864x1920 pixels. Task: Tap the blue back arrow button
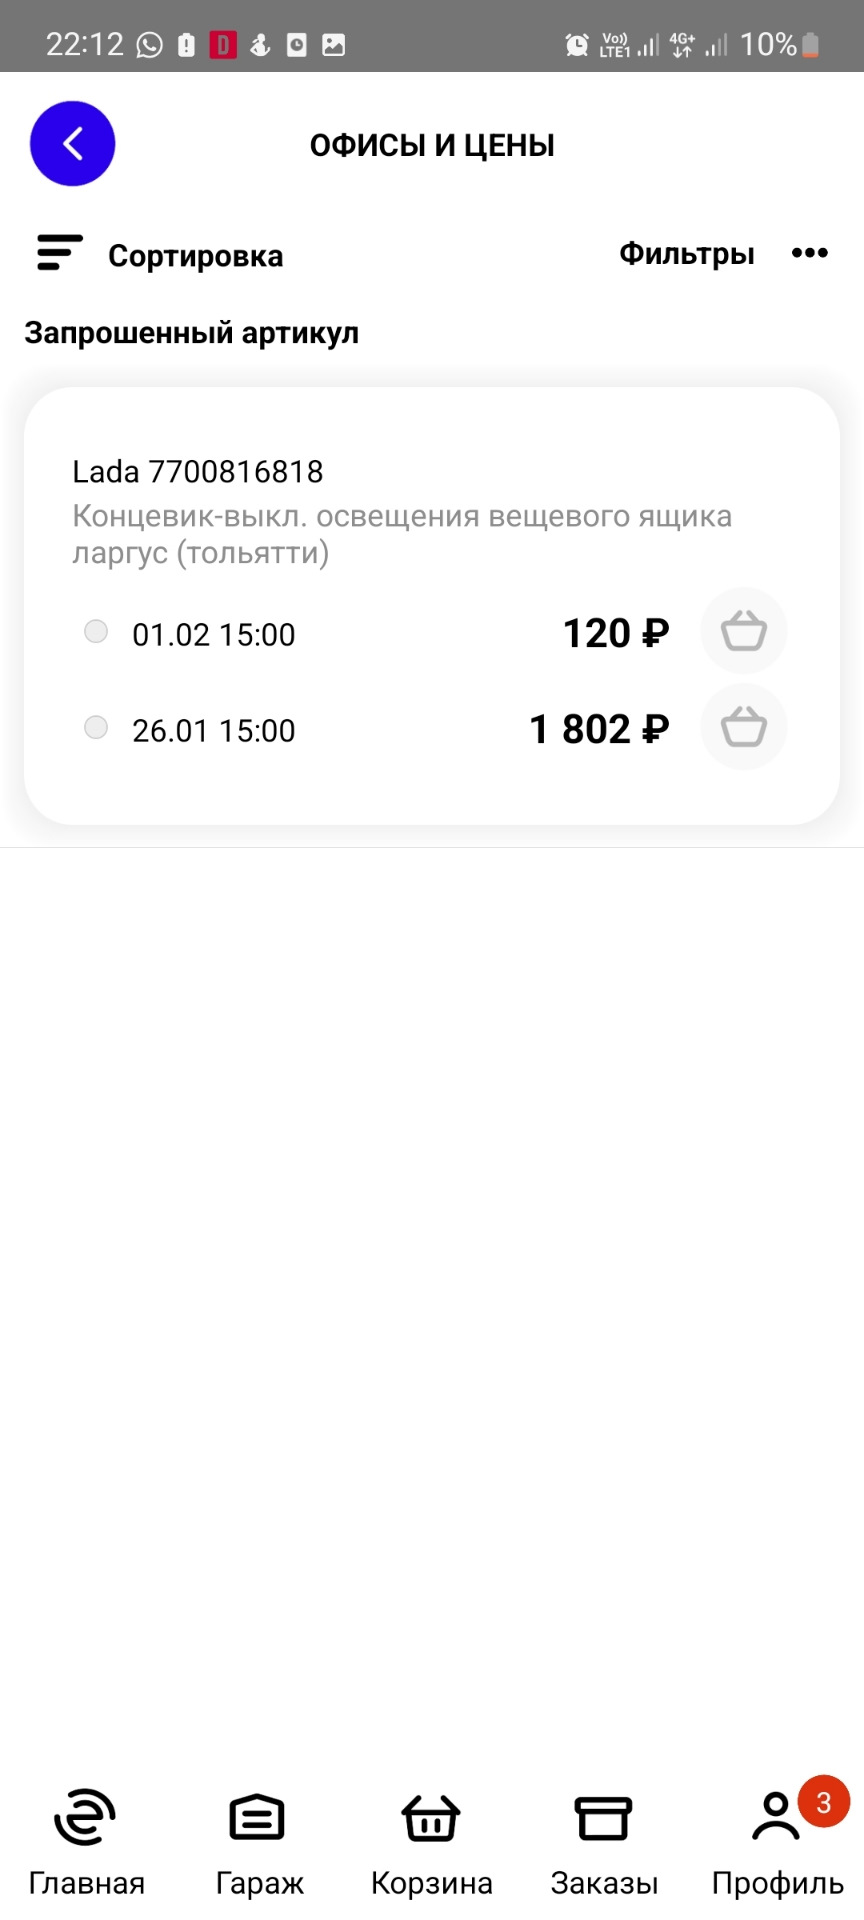pos(73,144)
